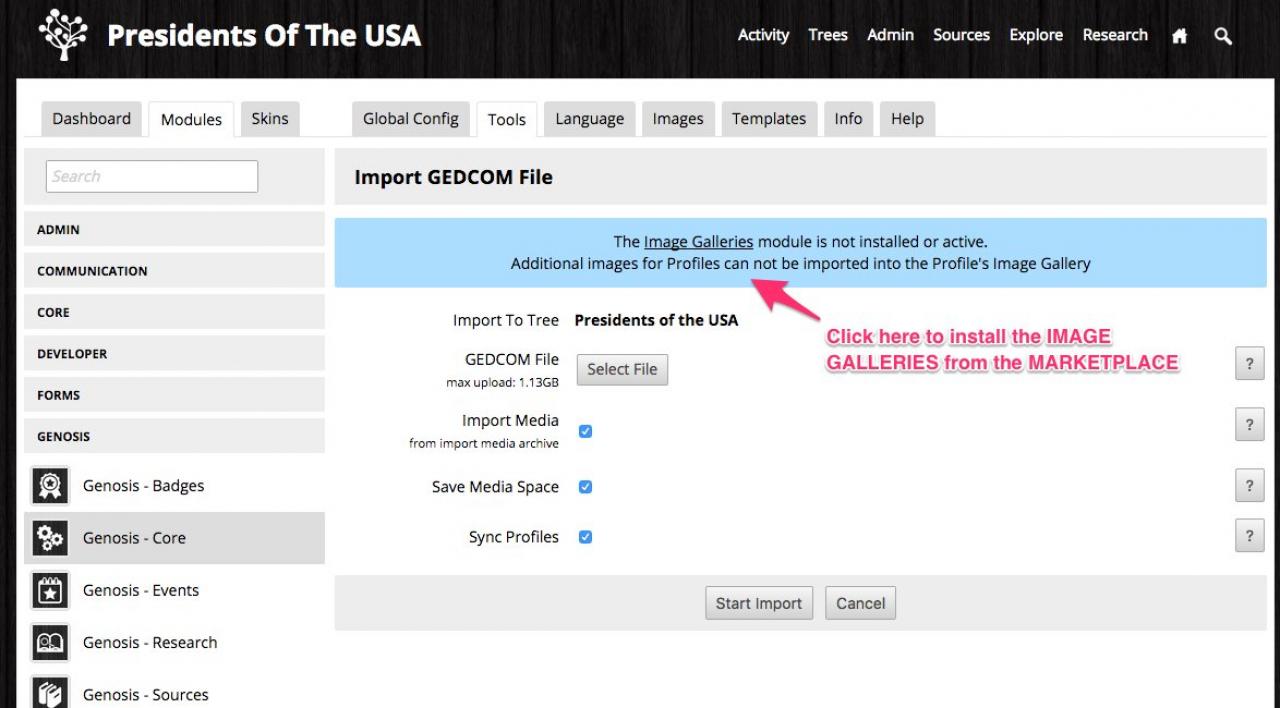Click the tree logo icon
Image resolution: width=1280 pixels, height=708 pixels.
click(63, 36)
